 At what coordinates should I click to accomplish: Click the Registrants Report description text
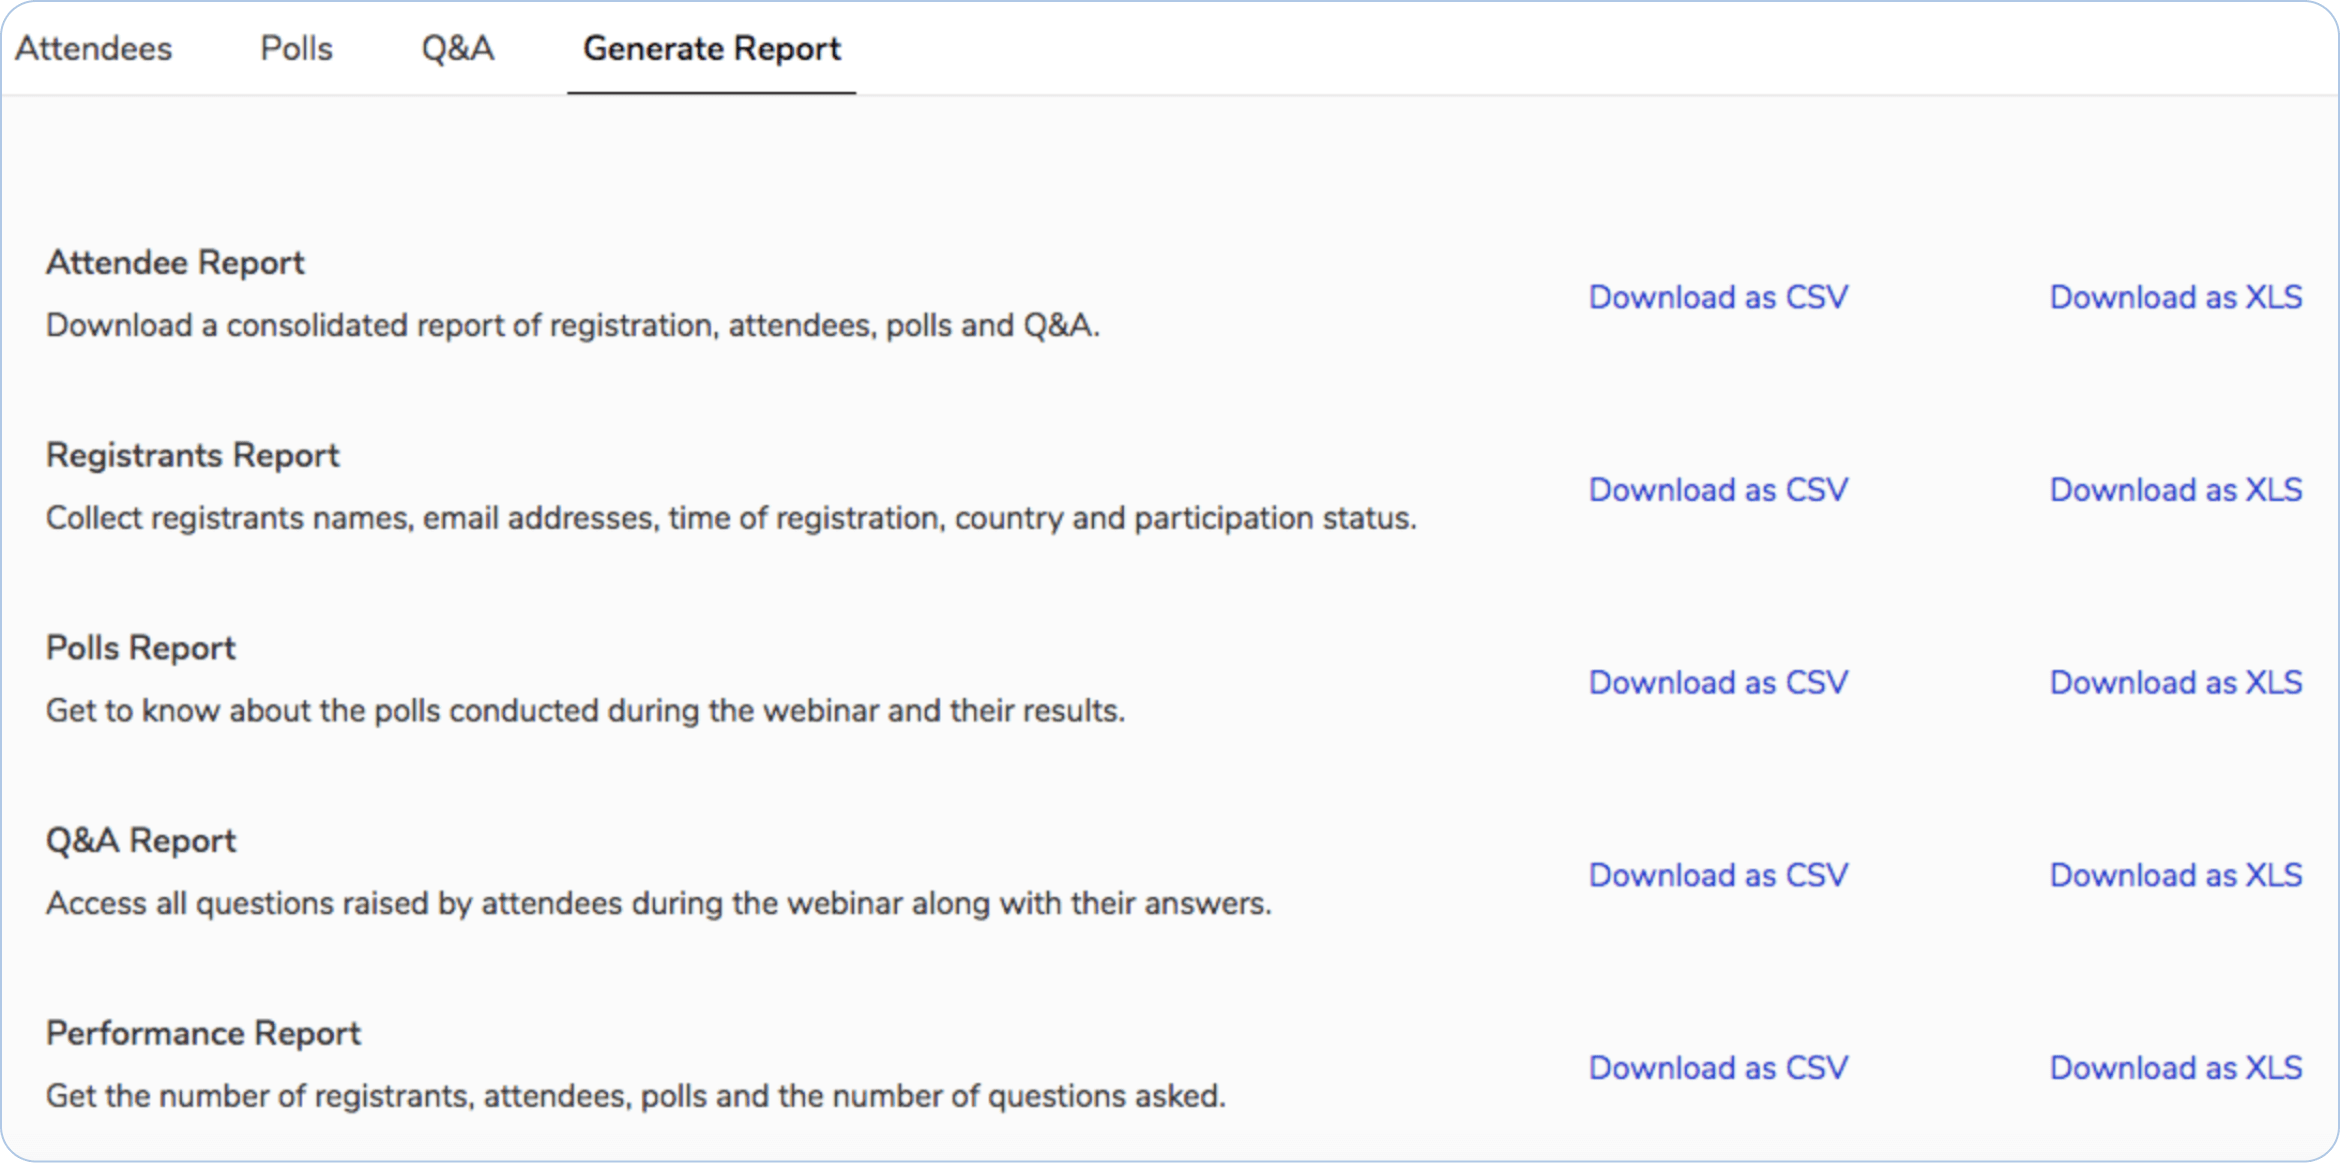pyautogui.click(x=731, y=518)
